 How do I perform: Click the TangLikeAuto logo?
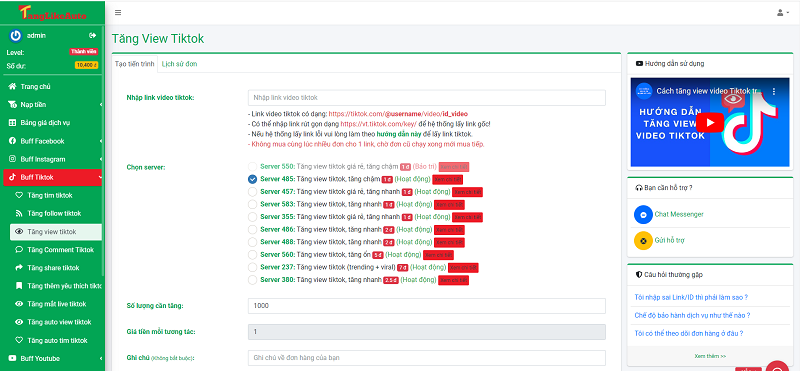52,13
